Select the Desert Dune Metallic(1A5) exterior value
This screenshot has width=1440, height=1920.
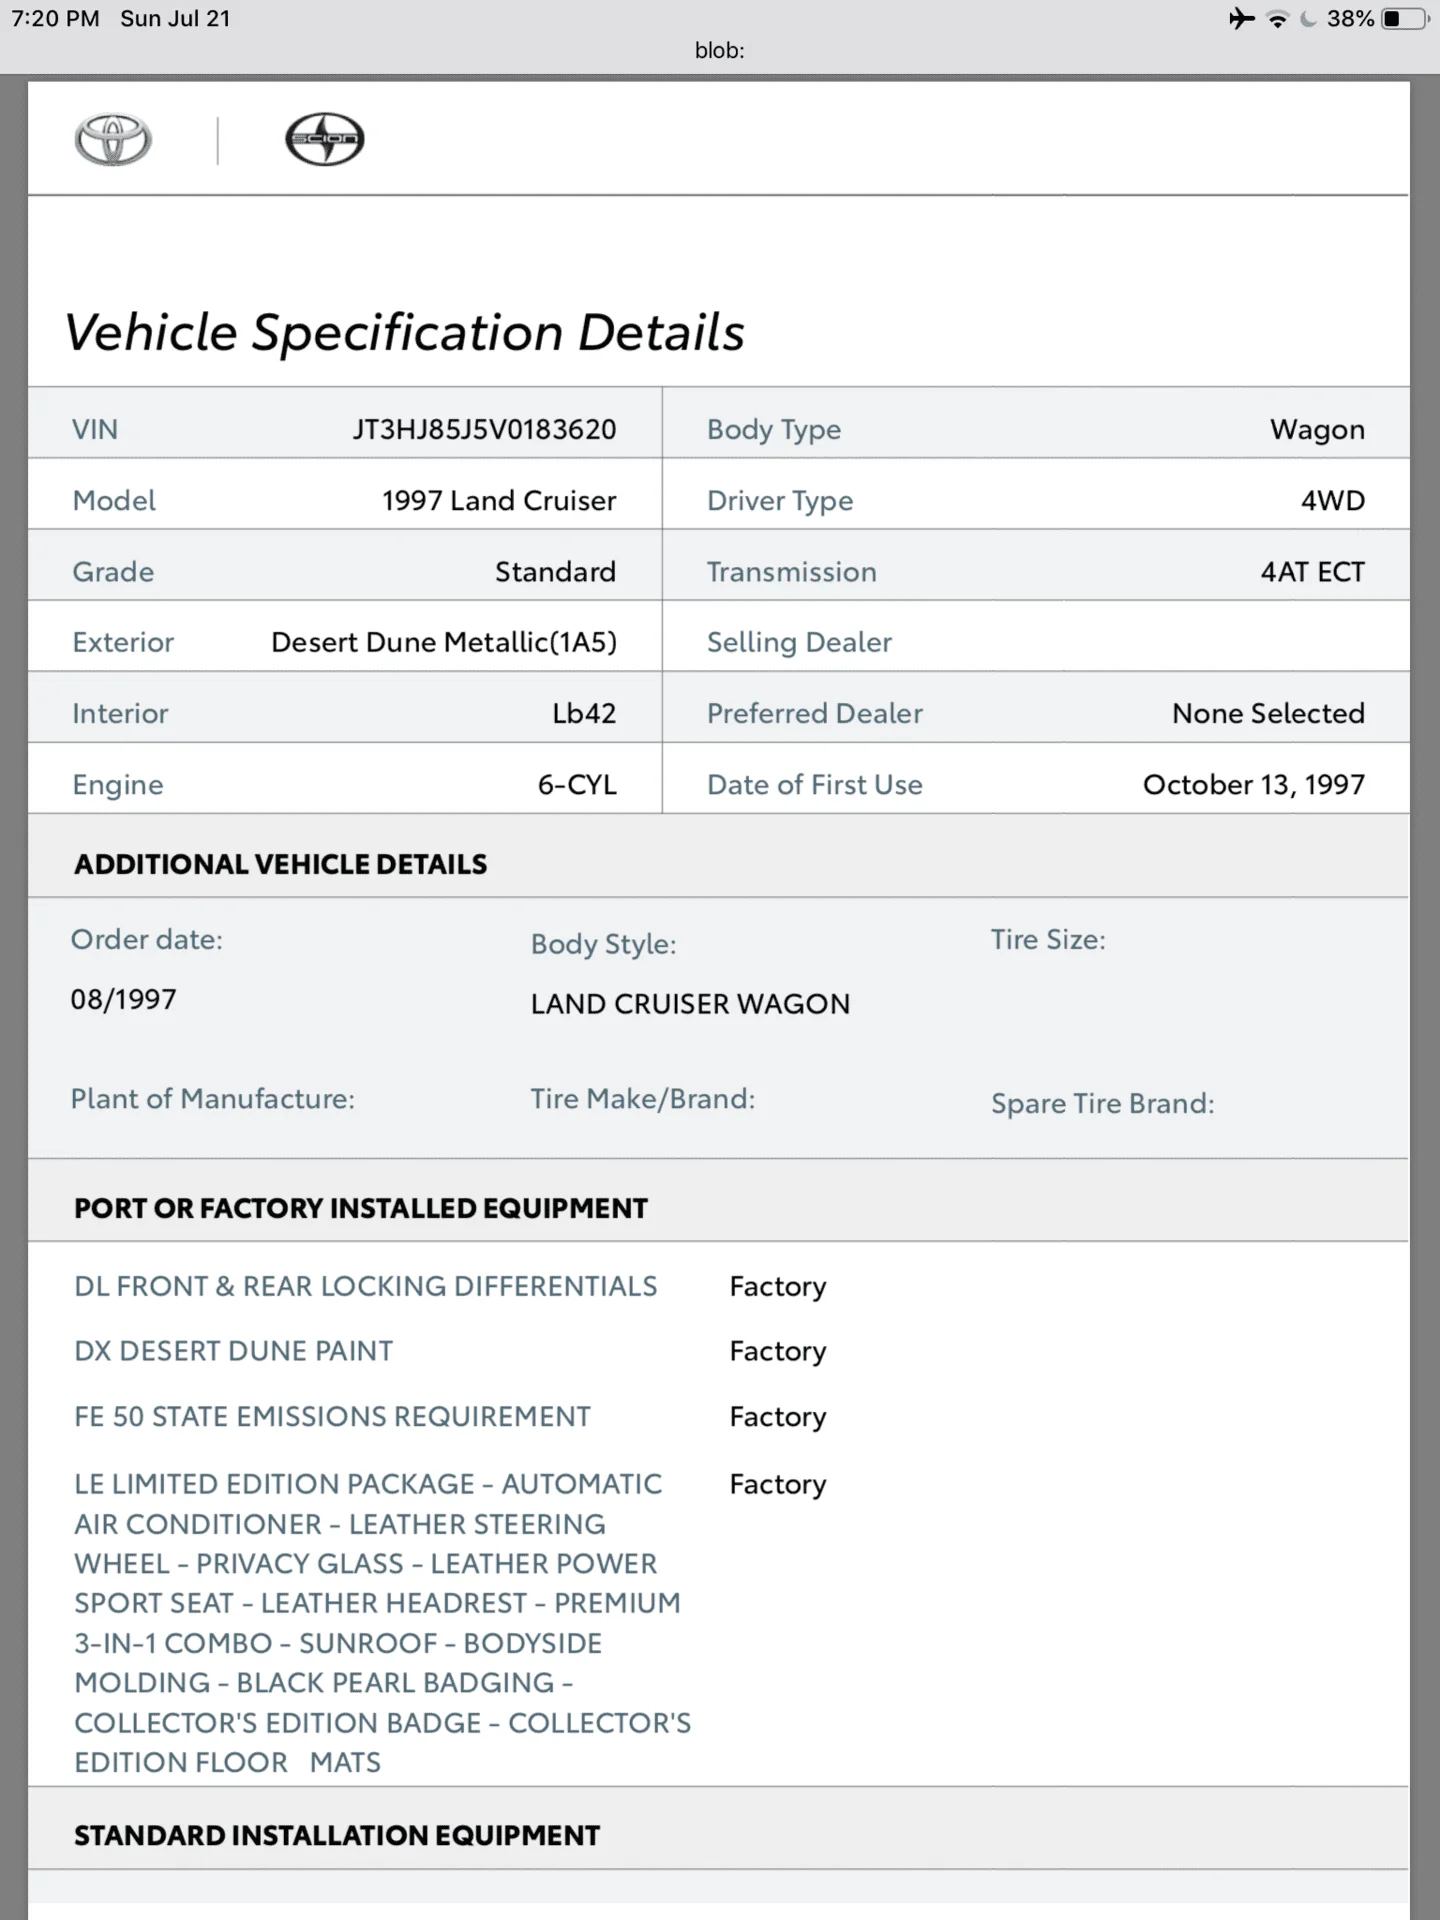pos(444,642)
